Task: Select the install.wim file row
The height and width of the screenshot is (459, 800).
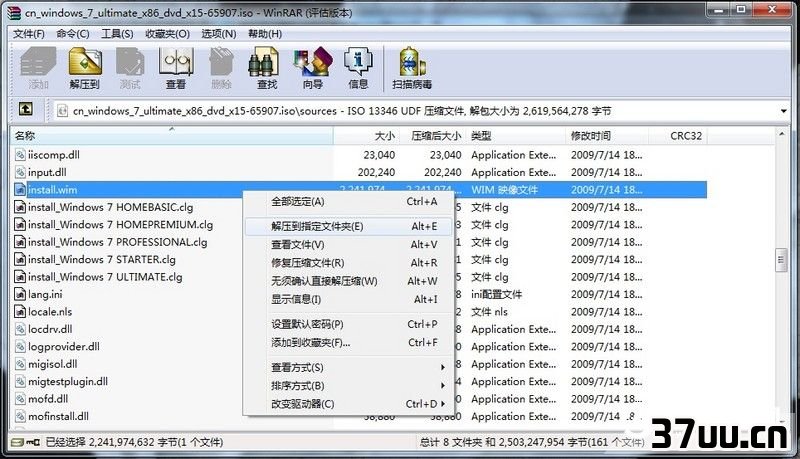Action: point(360,190)
